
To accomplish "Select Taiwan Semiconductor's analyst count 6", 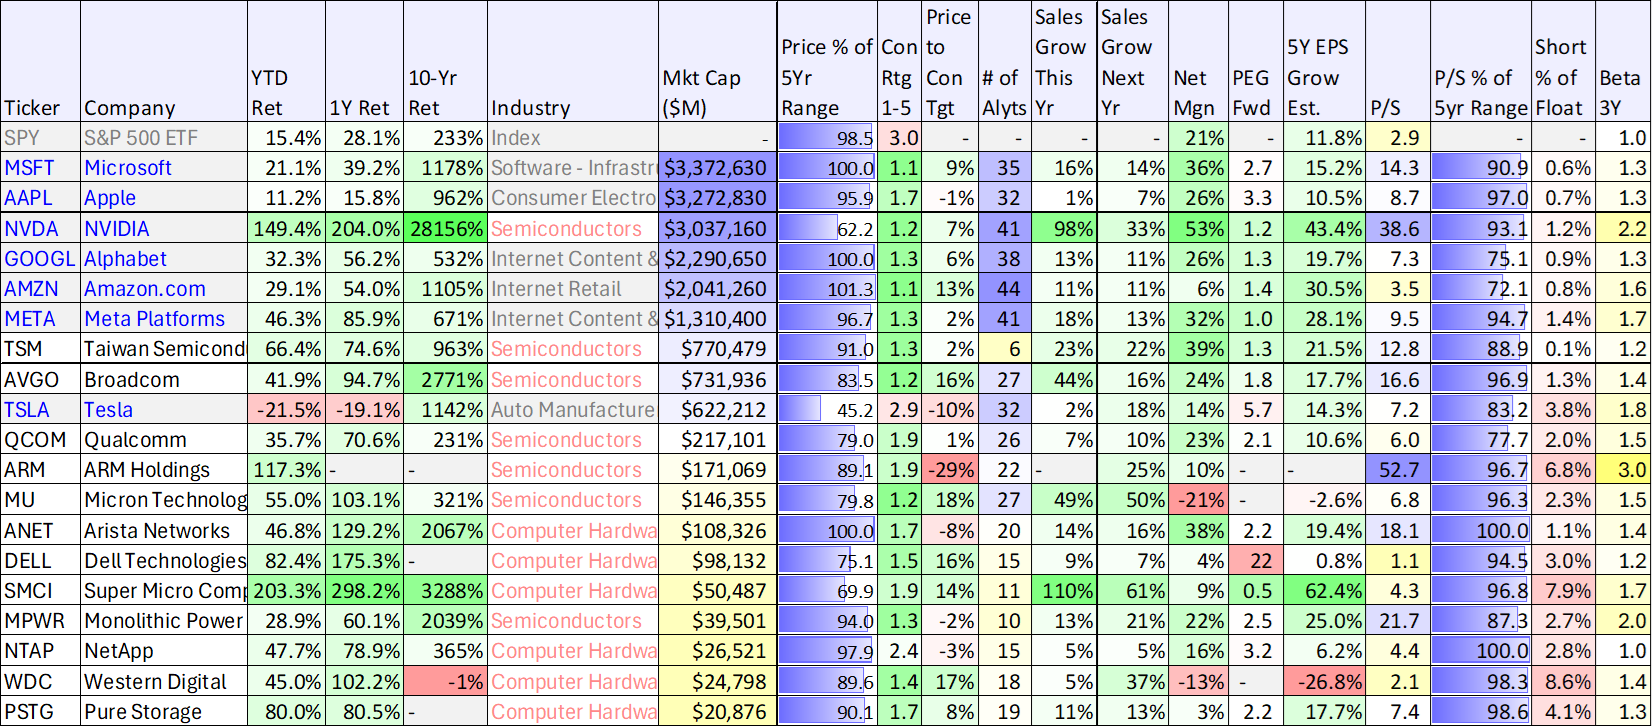I will 1004,349.
